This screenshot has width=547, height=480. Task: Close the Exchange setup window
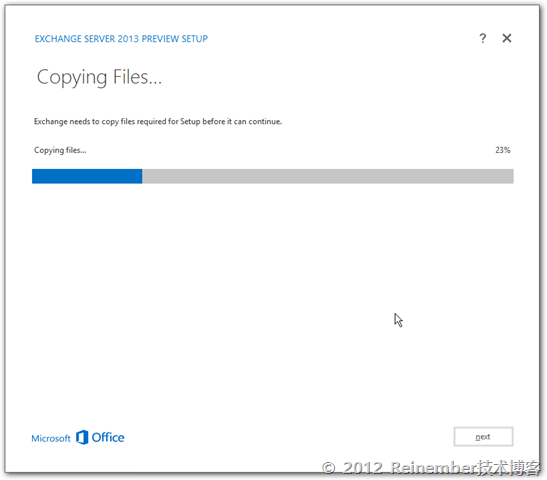(507, 38)
